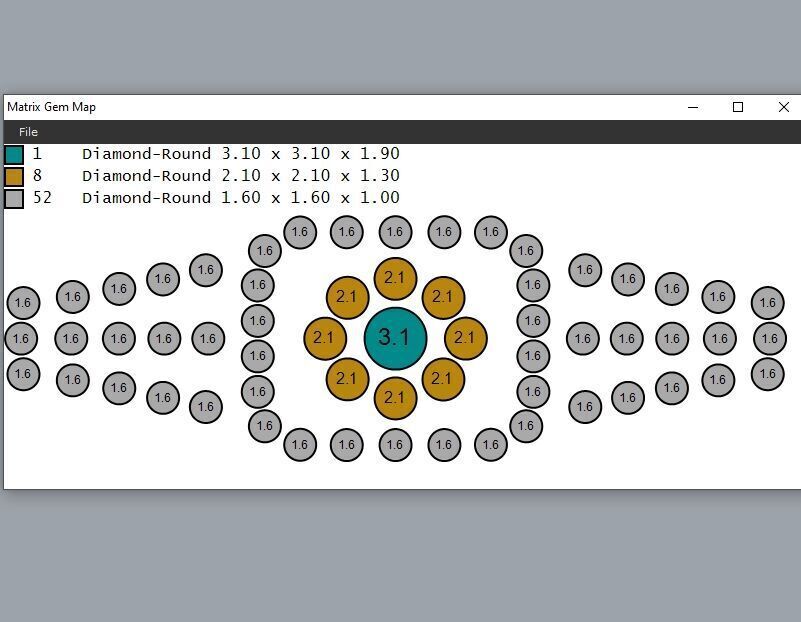Screen dimensions: 801x622
Task: Select the 2.1 gem directly left of the 3.1 gem
Action: [325, 338]
